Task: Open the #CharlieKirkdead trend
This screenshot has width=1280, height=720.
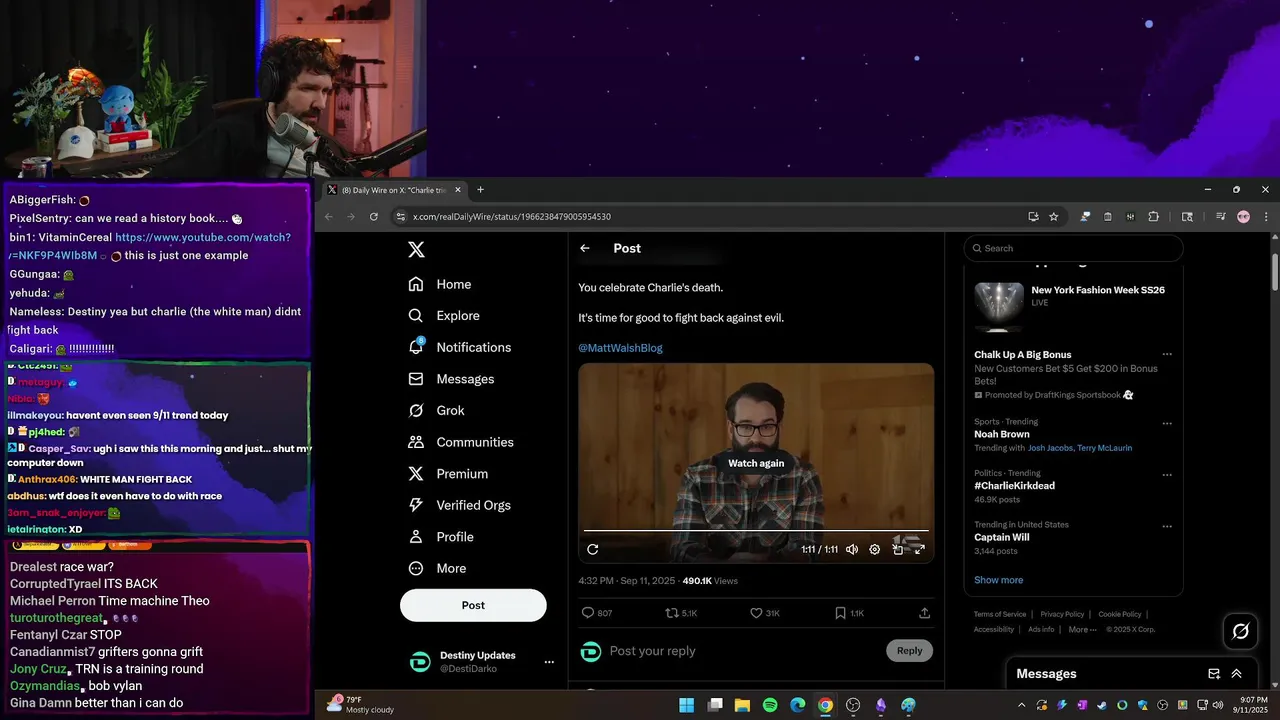Action: pos(1014,486)
